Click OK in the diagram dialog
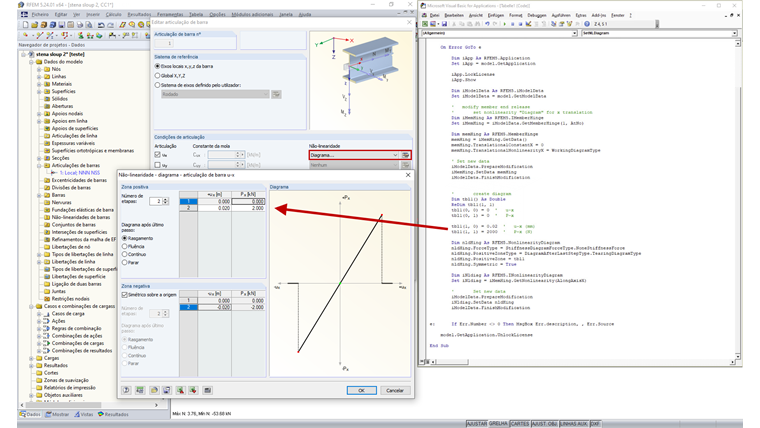This screenshot has width=760, height=428. 361,390
